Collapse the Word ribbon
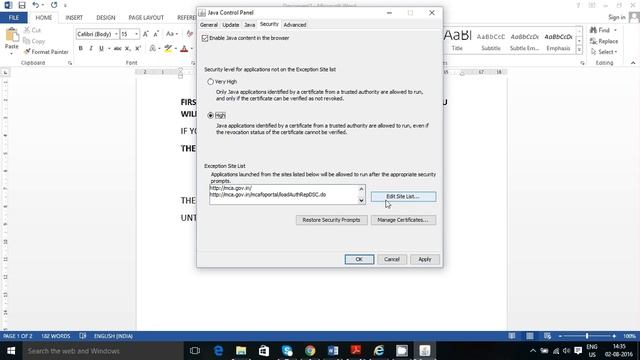The image size is (640, 360). 633,63
